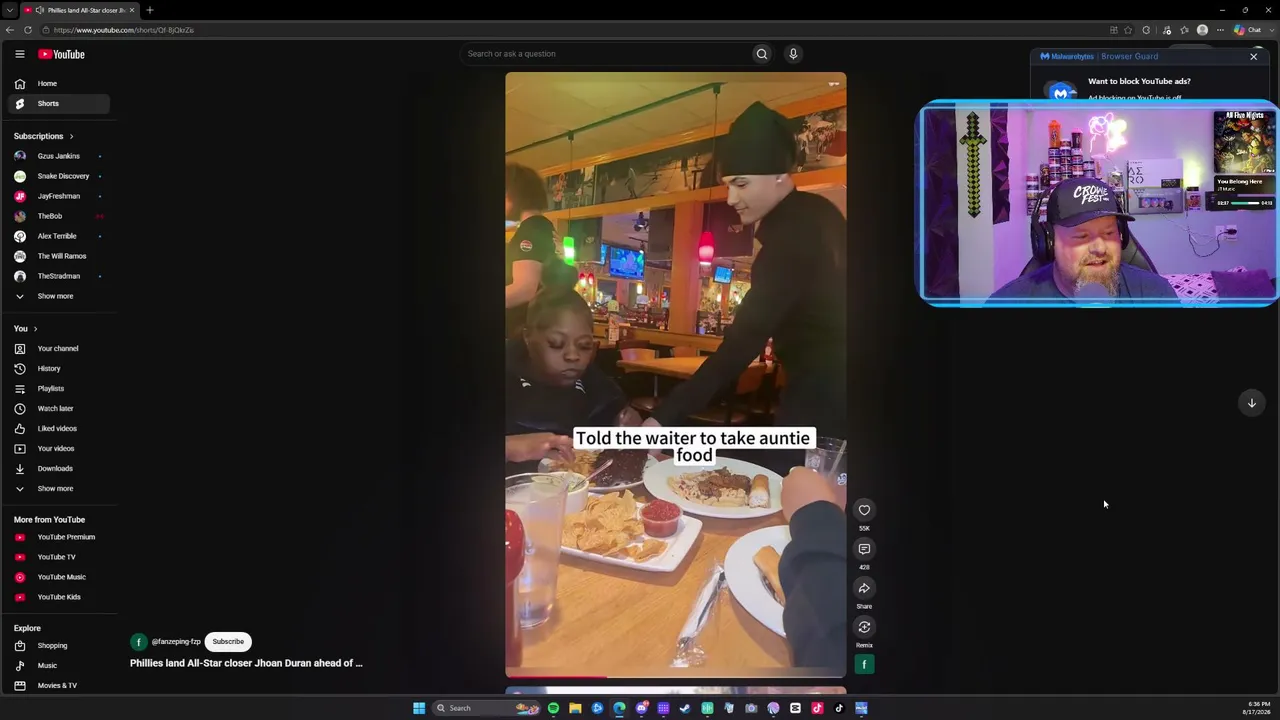Search with the magnifying glass button

pyautogui.click(x=762, y=54)
